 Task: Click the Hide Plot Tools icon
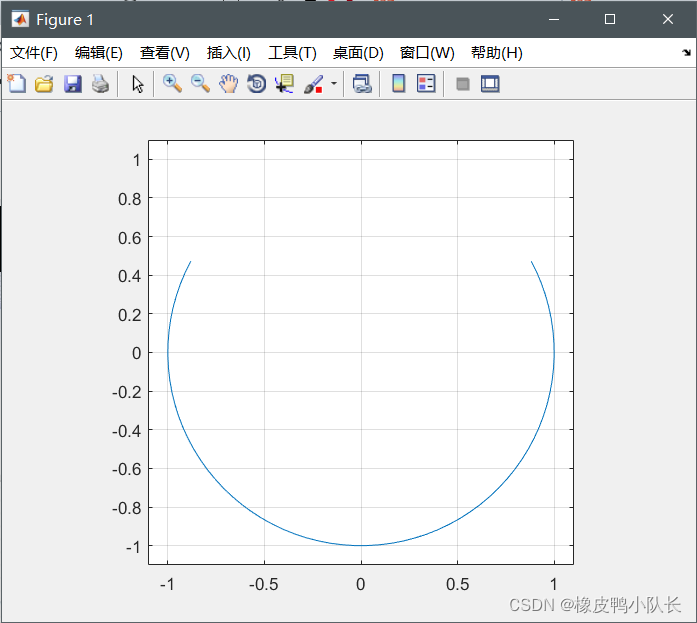click(463, 84)
